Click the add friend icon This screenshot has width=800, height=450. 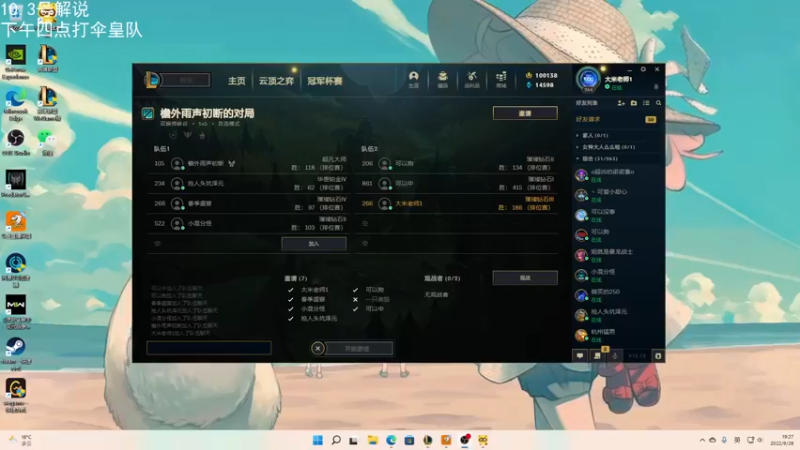(x=621, y=103)
